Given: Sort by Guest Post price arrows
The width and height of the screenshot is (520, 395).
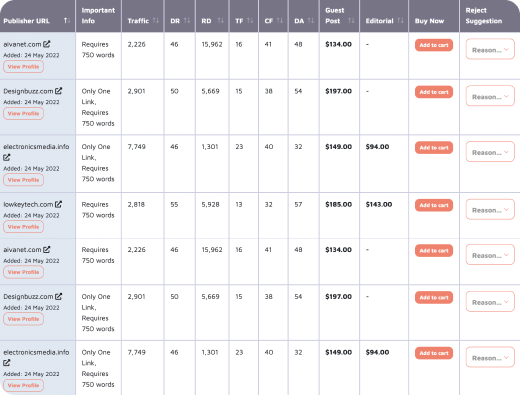Looking at the screenshot, I should point(351,21).
